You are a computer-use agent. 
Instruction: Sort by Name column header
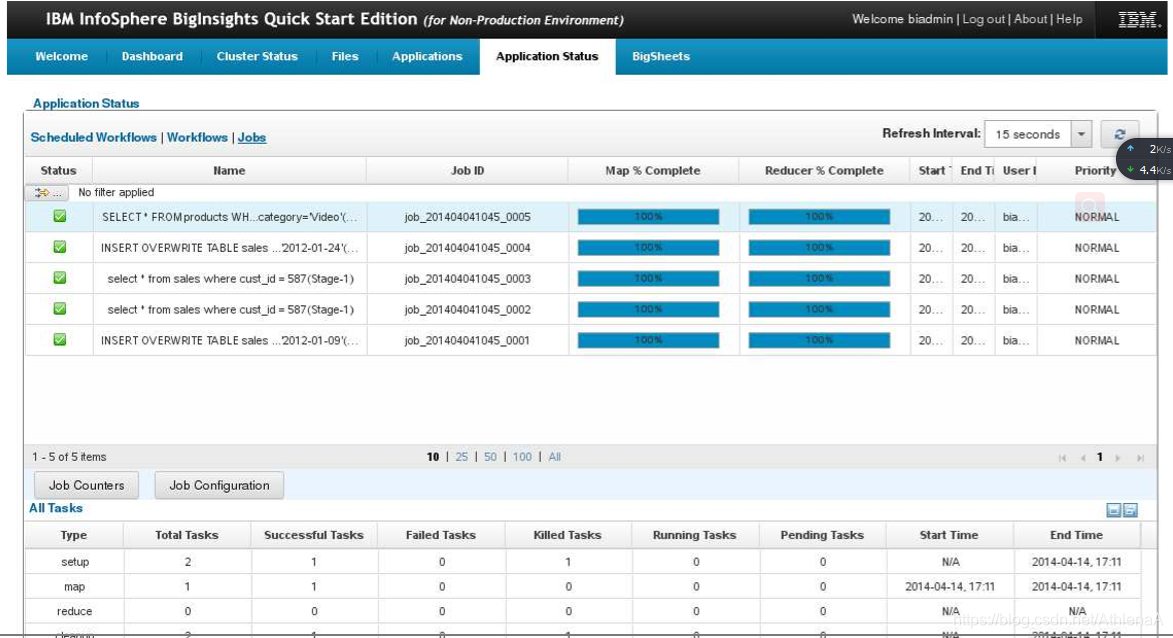tap(229, 171)
